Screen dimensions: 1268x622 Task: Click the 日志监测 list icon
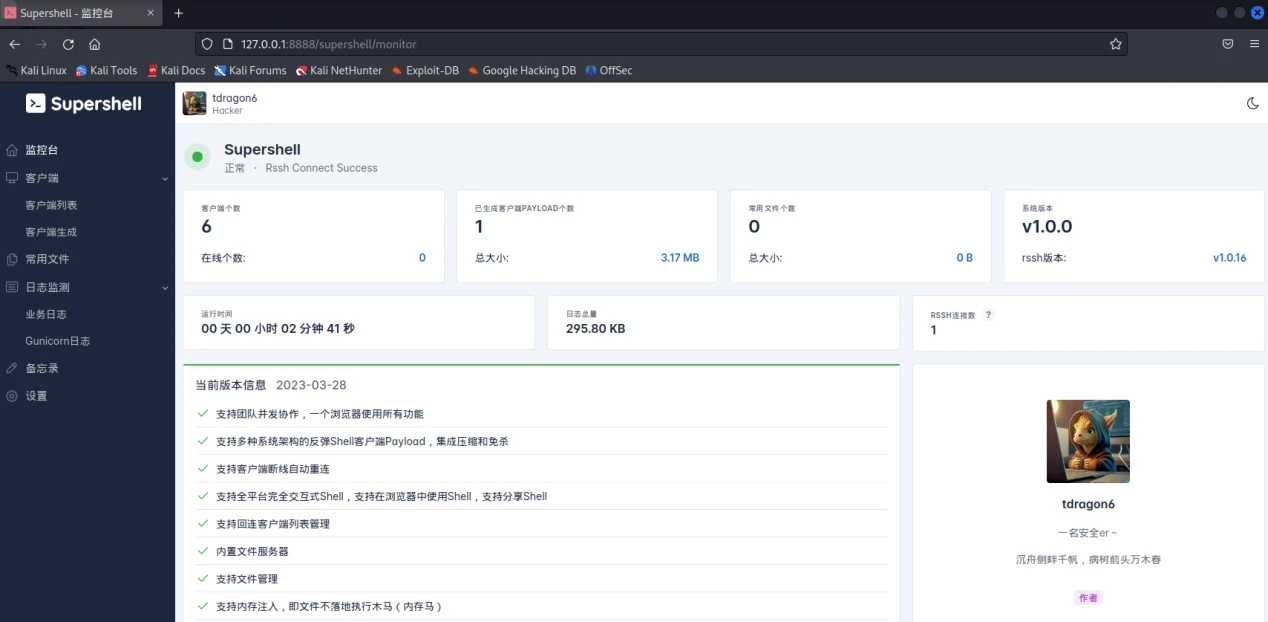(x=12, y=287)
